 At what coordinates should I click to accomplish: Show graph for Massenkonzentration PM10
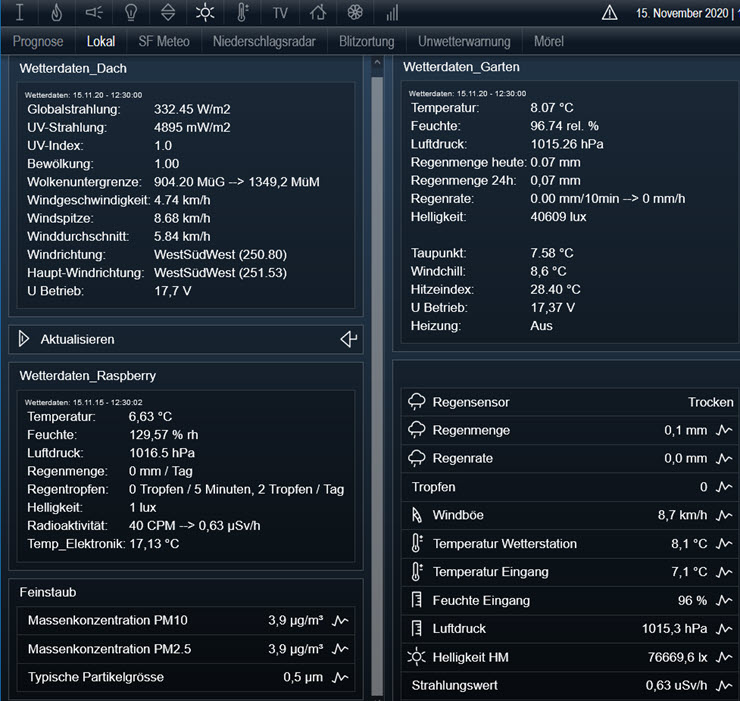tap(341, 621)
